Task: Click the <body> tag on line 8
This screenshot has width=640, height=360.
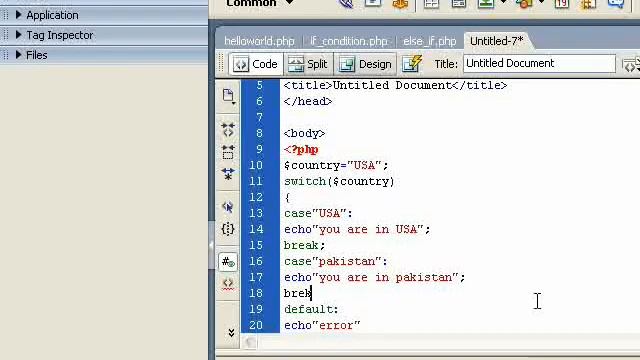Action: point(304,133)
